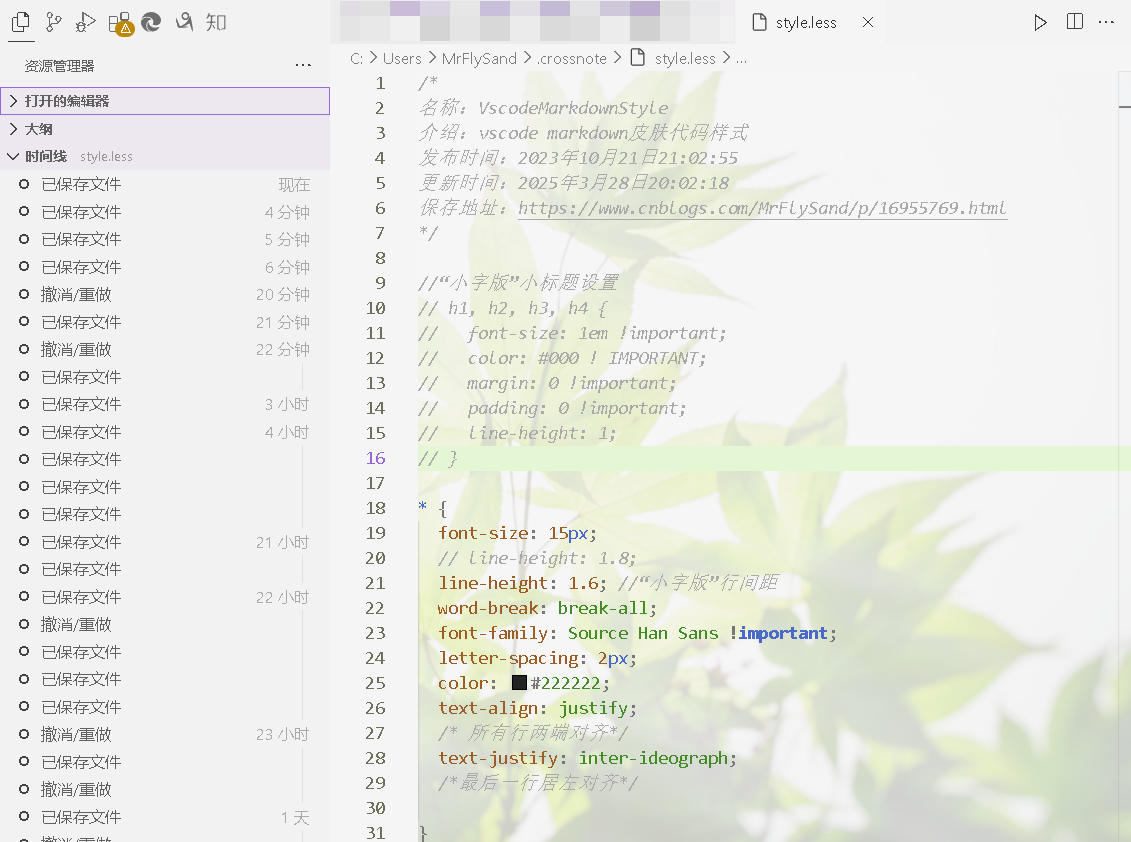Click the editor vertical scrollbar
This screenshot has height=842, width=1131.
tap(1125, 456)
